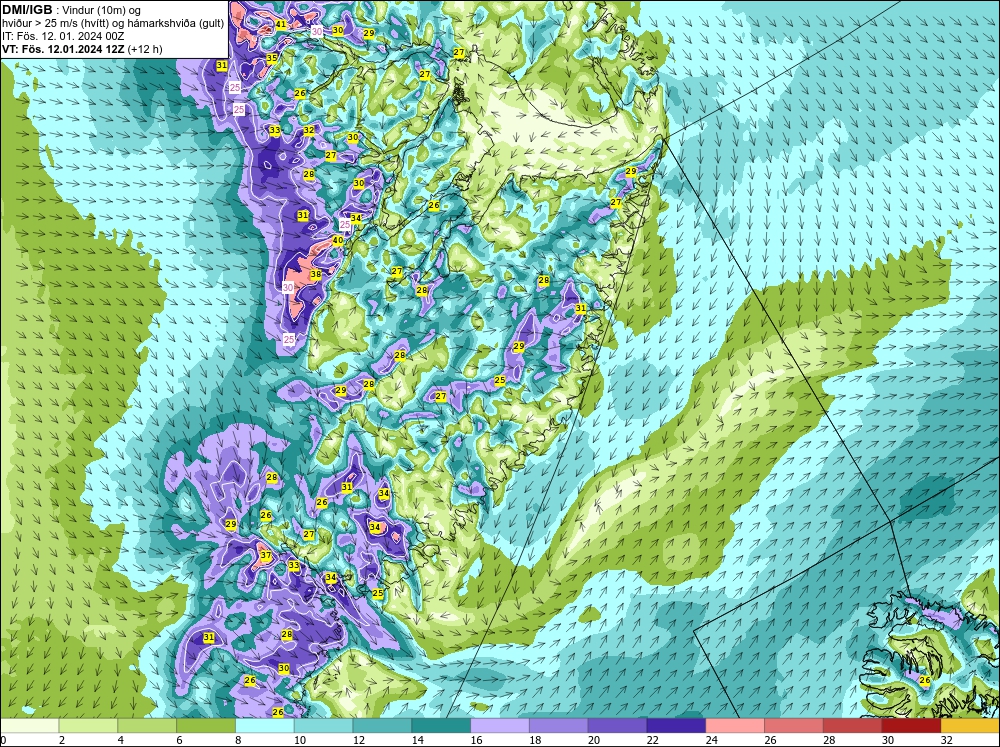1000x747 pixels.
Task: Select the 18–20 m/s violet legend swatch
Action: pyautogui.click(x=559, y=726)
